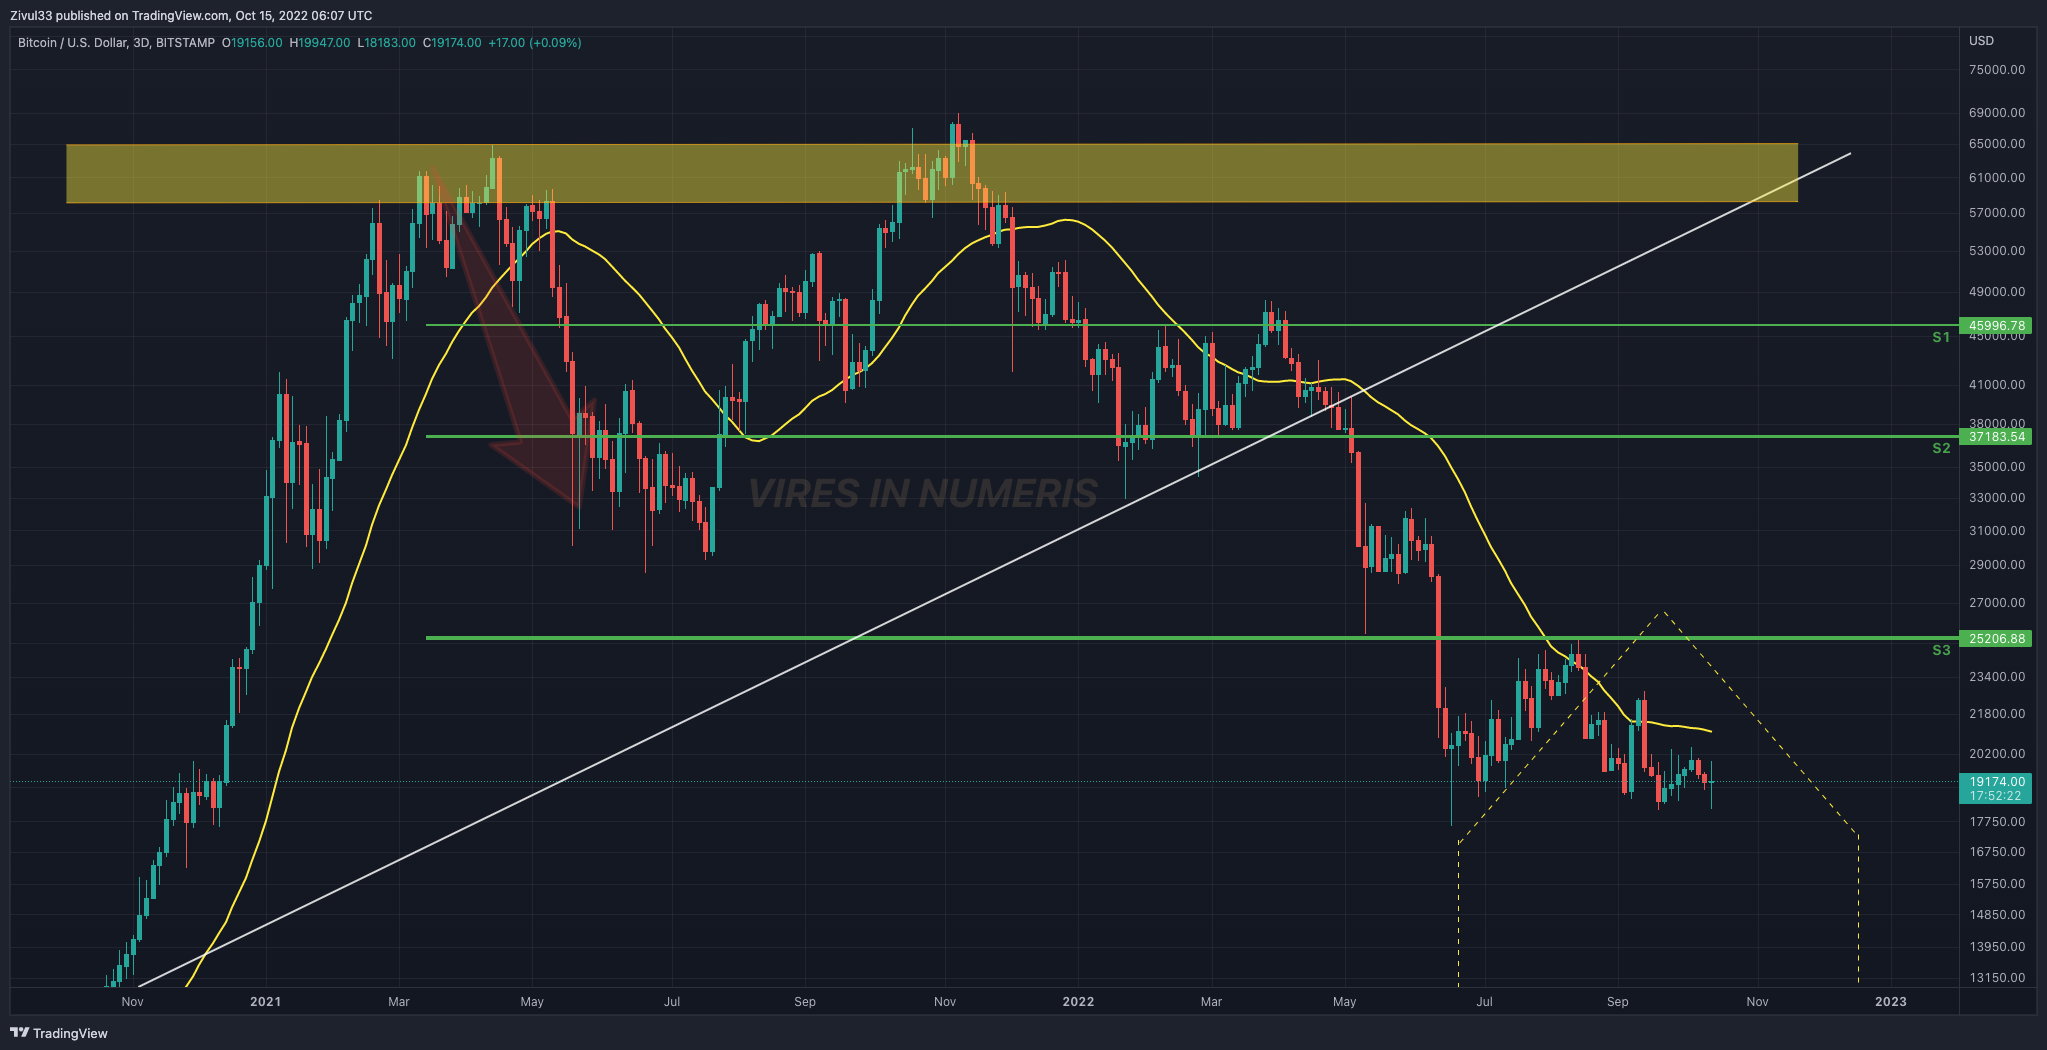Click the close value C19174.00

pyautogui.click(x=452, y=43)
